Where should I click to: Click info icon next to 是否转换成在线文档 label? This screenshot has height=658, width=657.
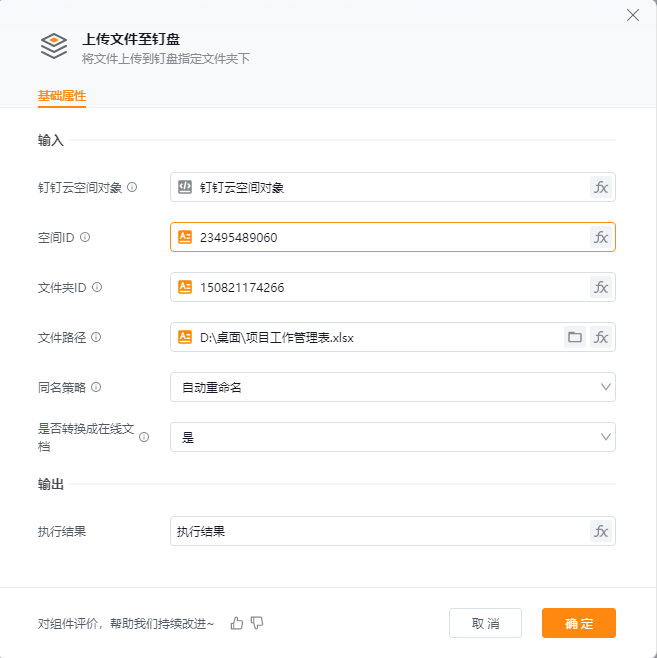144,437
